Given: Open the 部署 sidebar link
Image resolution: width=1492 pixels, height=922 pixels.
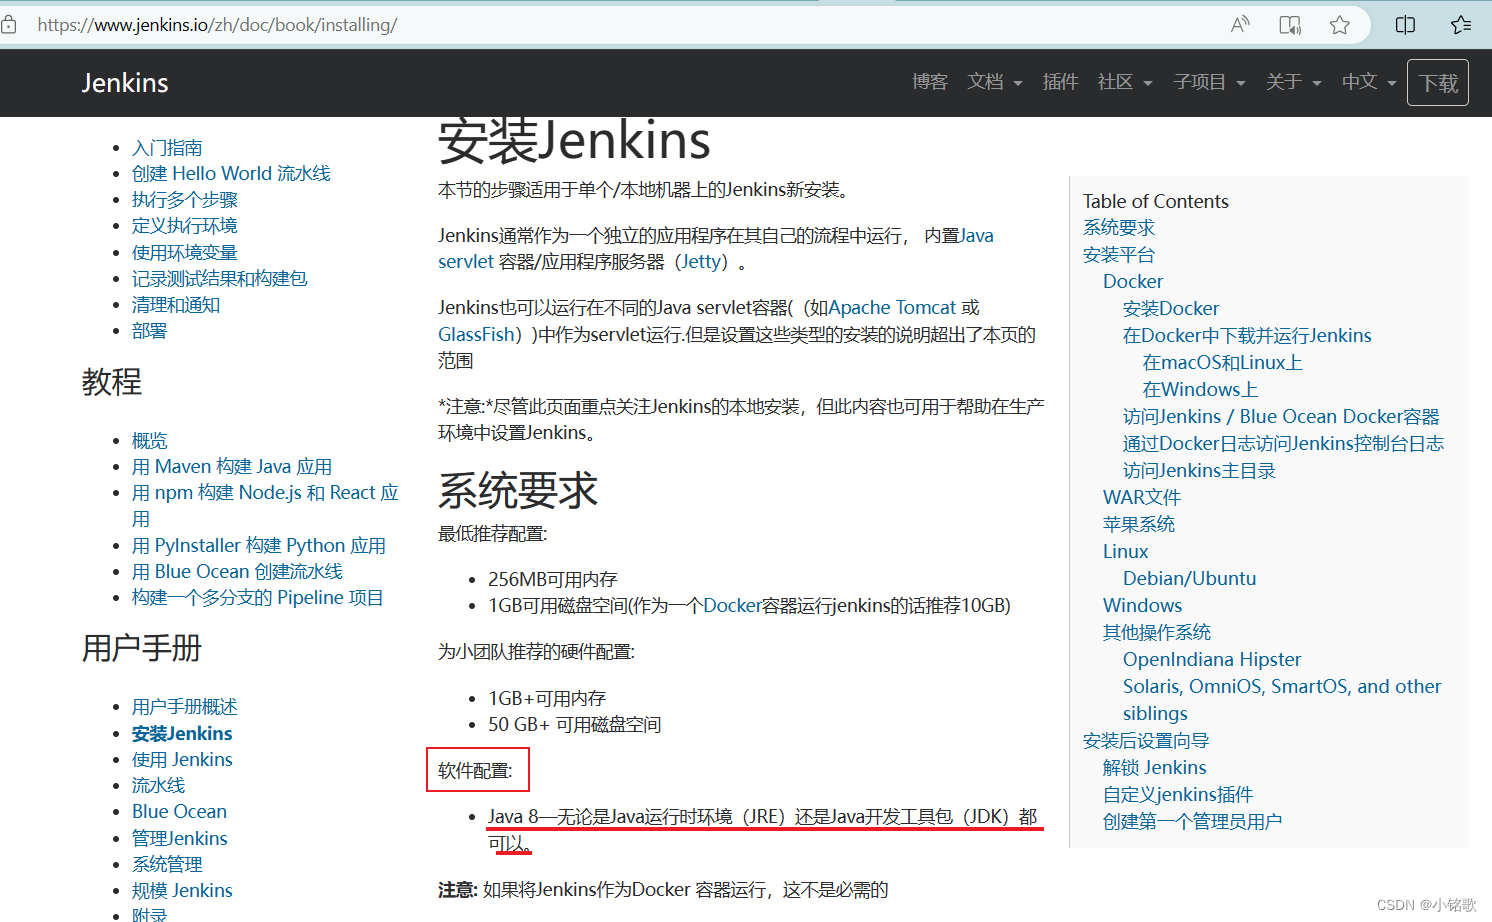Looking at the screenshot, I should [150, 331].
